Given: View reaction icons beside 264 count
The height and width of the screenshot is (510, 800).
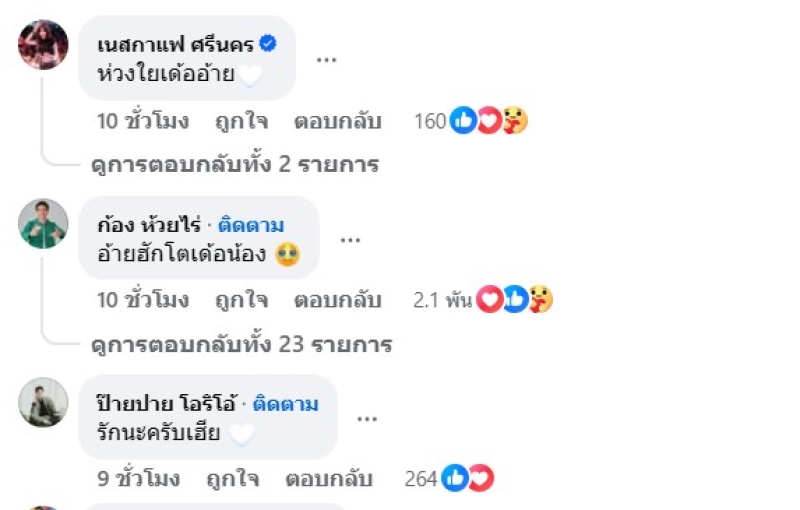Looking at the screenshot, I should point(468,479).
